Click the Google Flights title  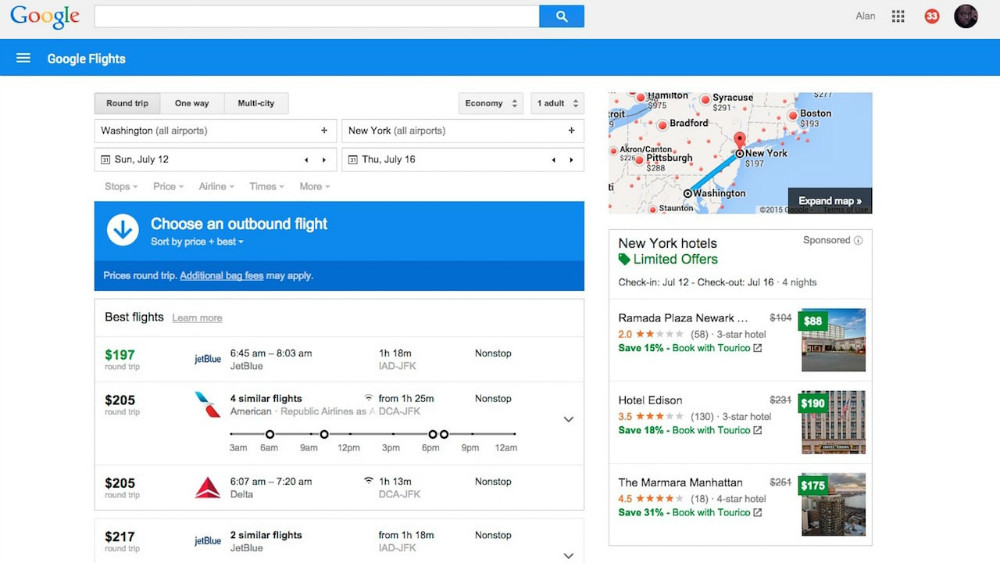point(86,59)
